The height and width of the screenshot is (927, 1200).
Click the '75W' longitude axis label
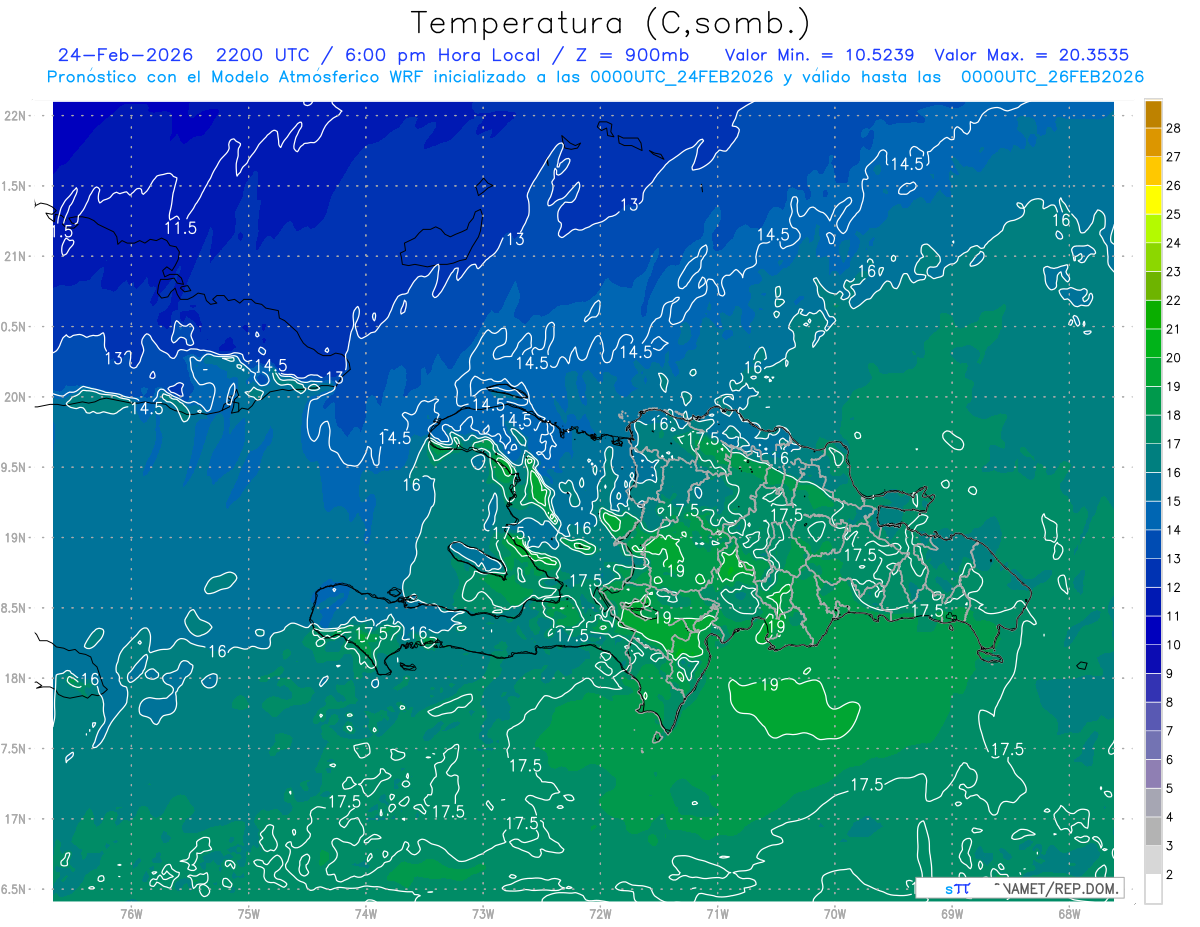249,913
